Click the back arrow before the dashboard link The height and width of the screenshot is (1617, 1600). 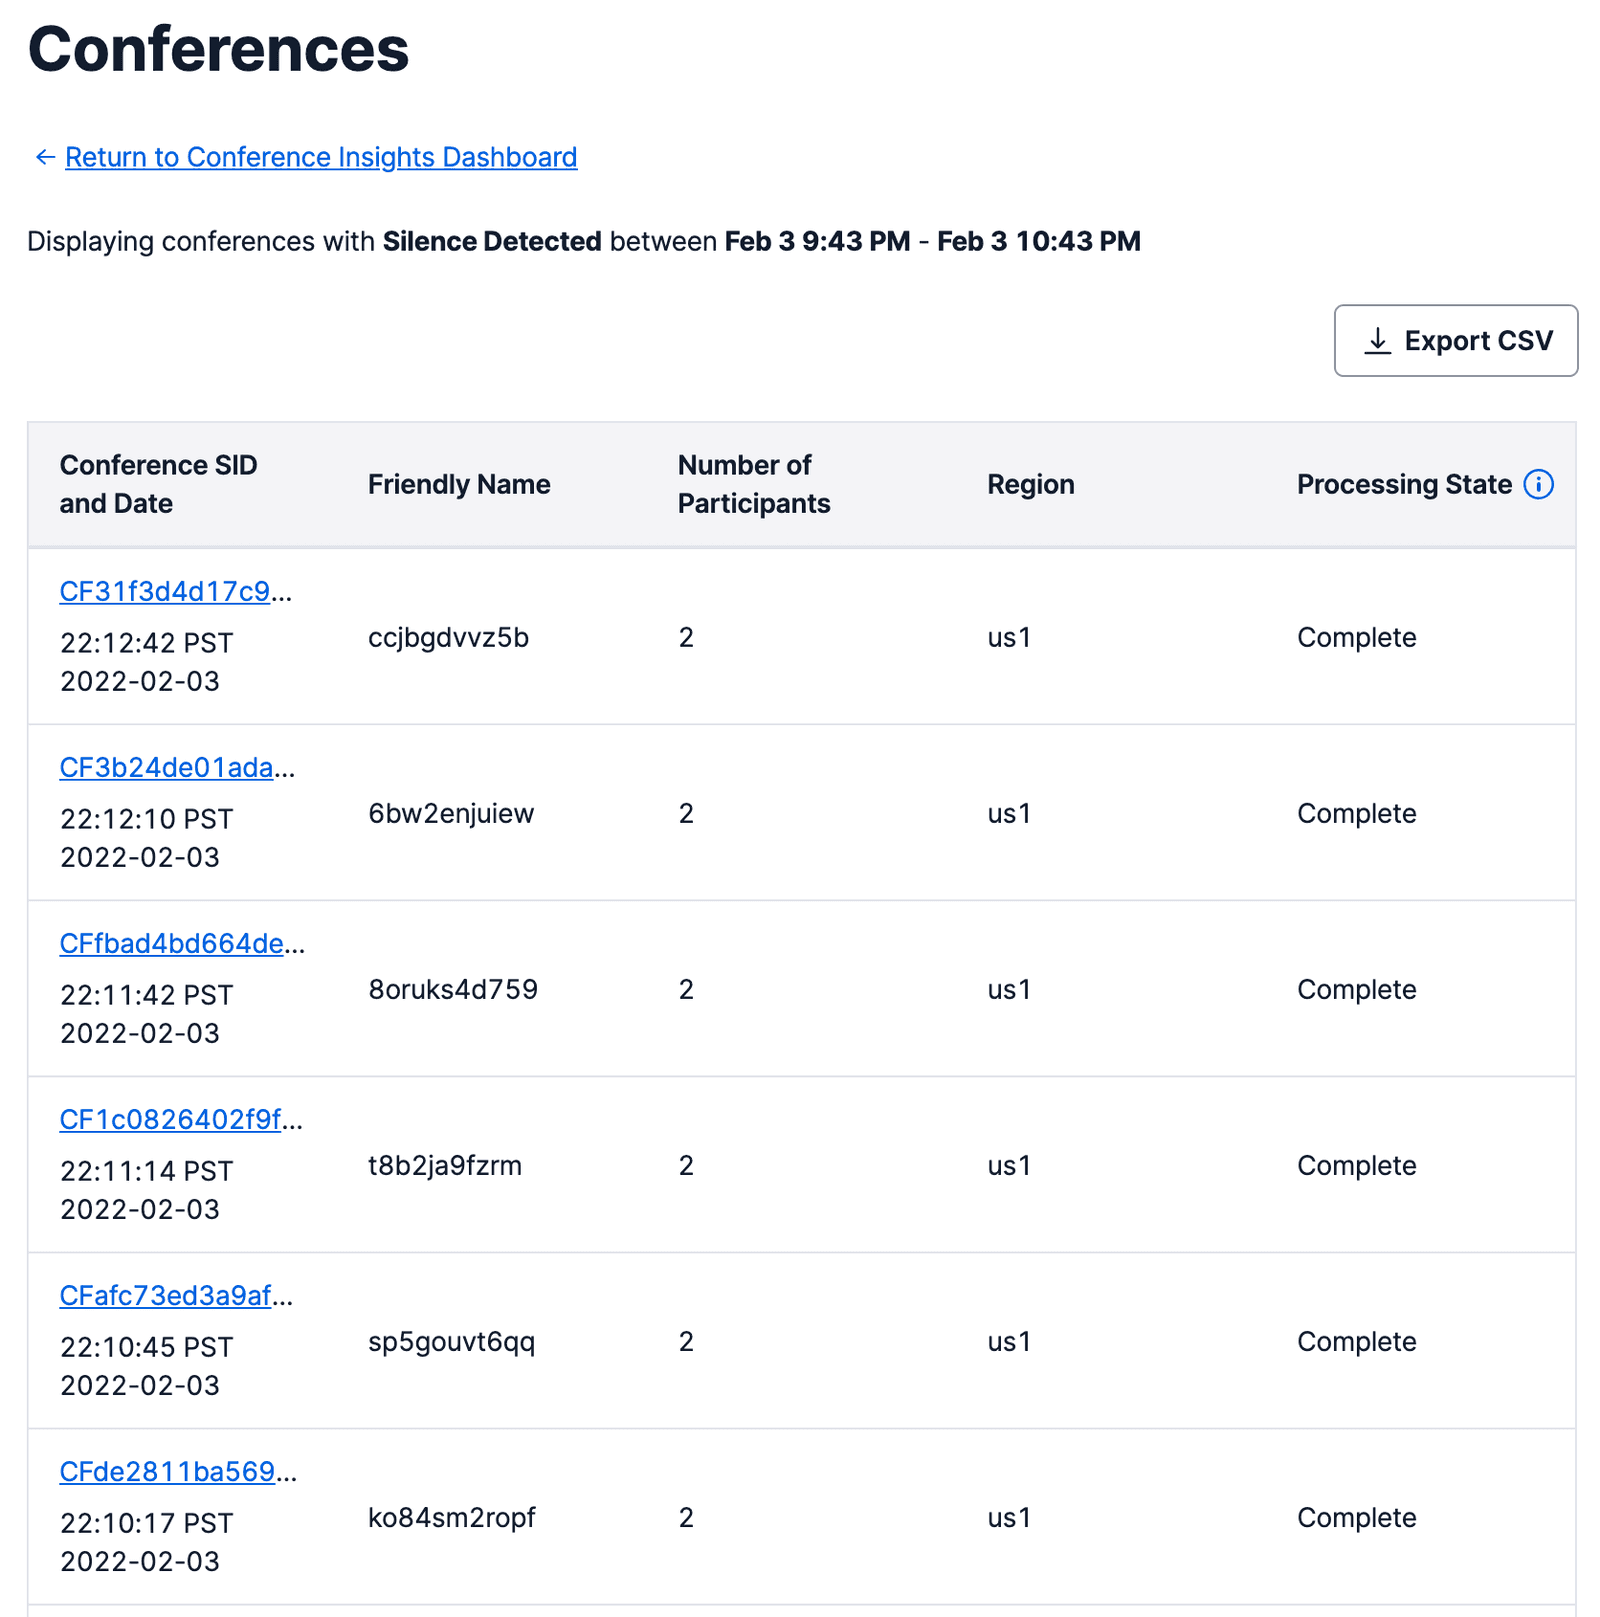tap(44, 157)
